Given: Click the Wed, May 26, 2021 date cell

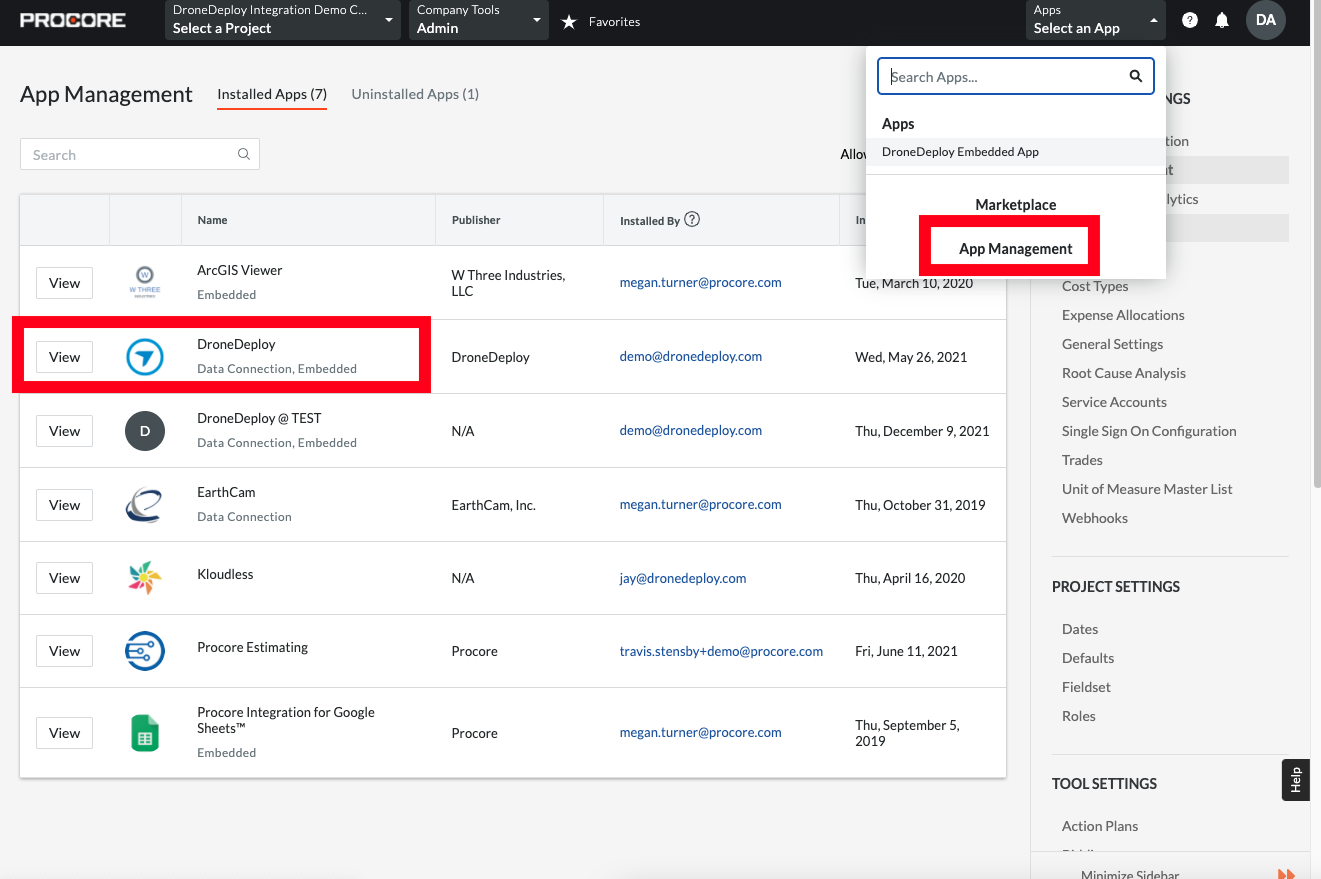Looking at the screenshot, I should click(x=911, y=357).
